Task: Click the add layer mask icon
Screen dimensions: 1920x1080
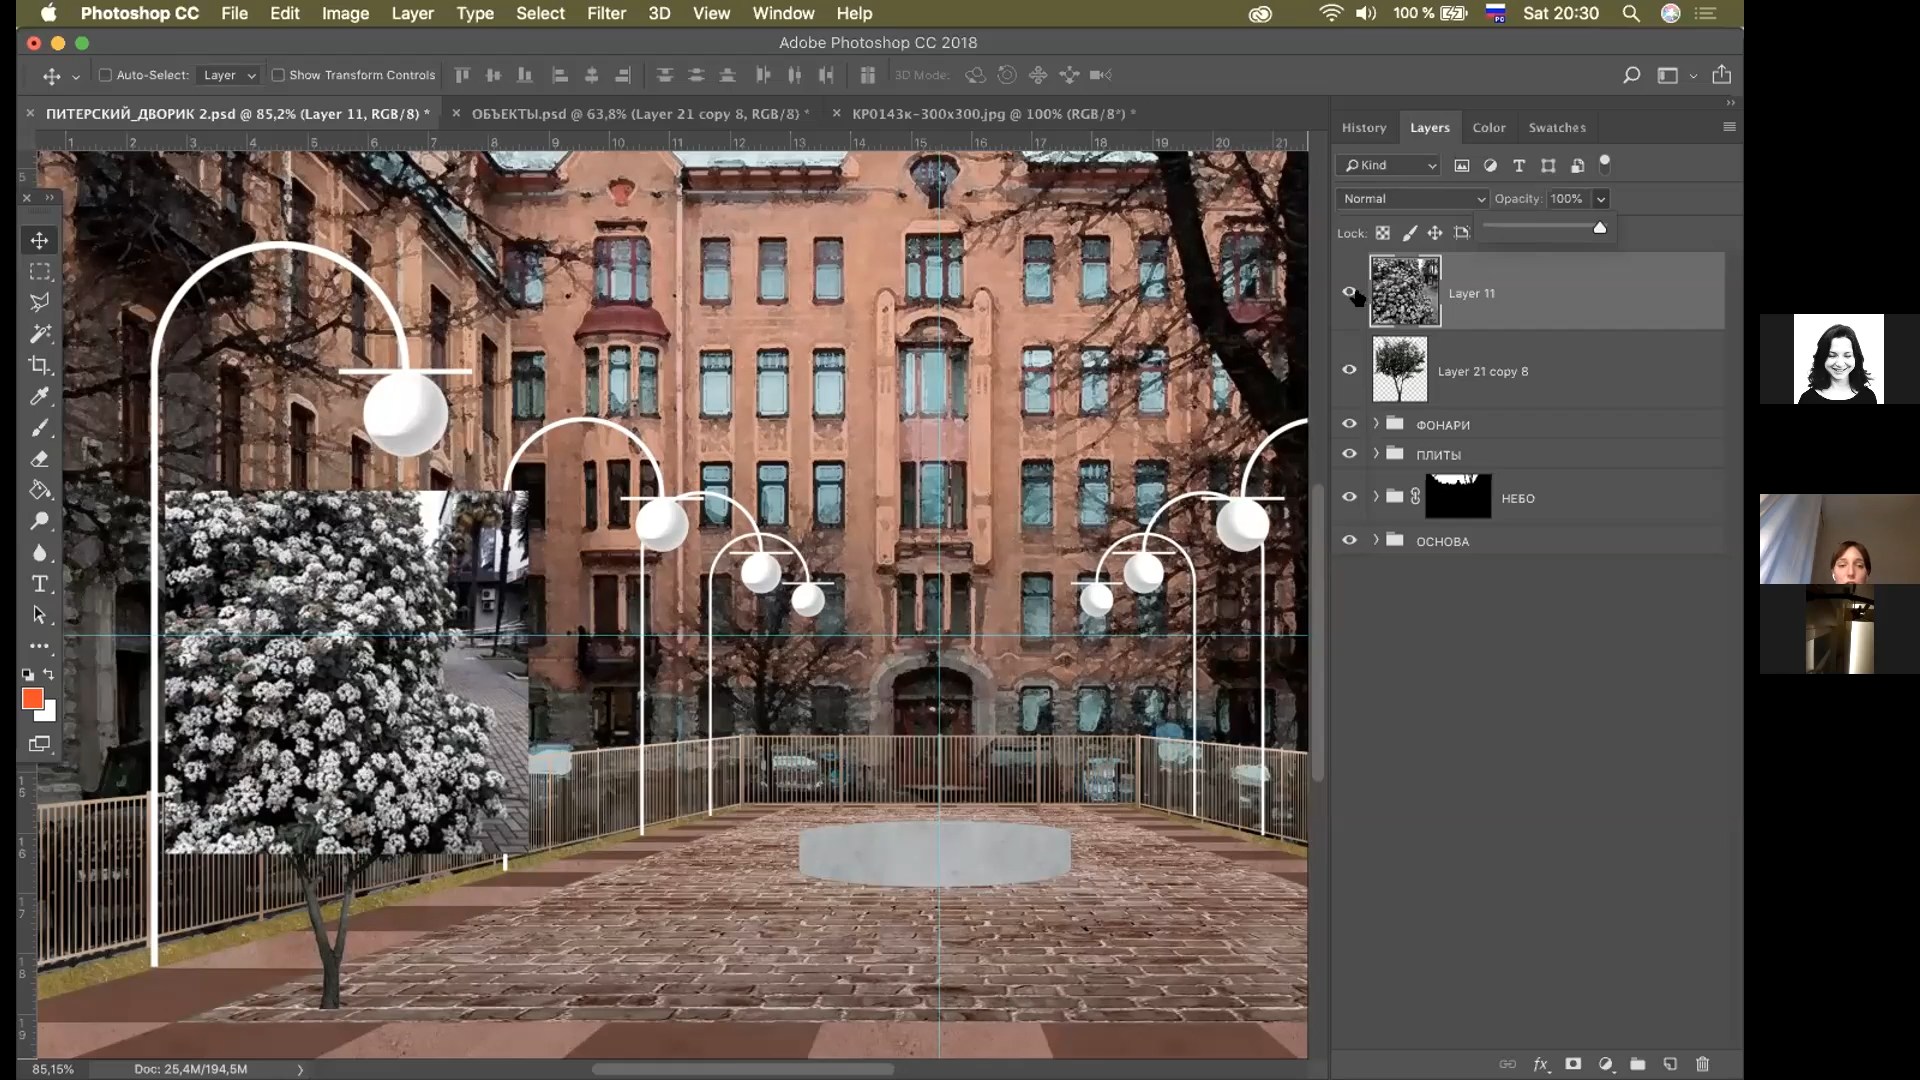Action: click(x=1573, y=1064)
